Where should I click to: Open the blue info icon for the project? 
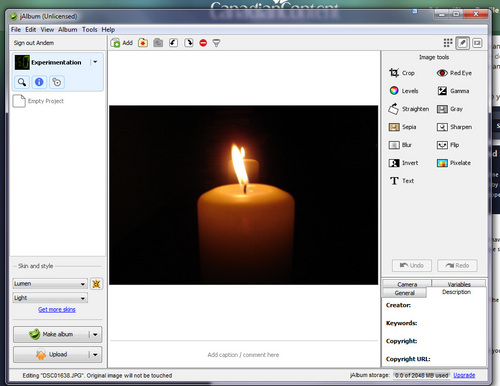pyautogui.click(x=39, y=82)
